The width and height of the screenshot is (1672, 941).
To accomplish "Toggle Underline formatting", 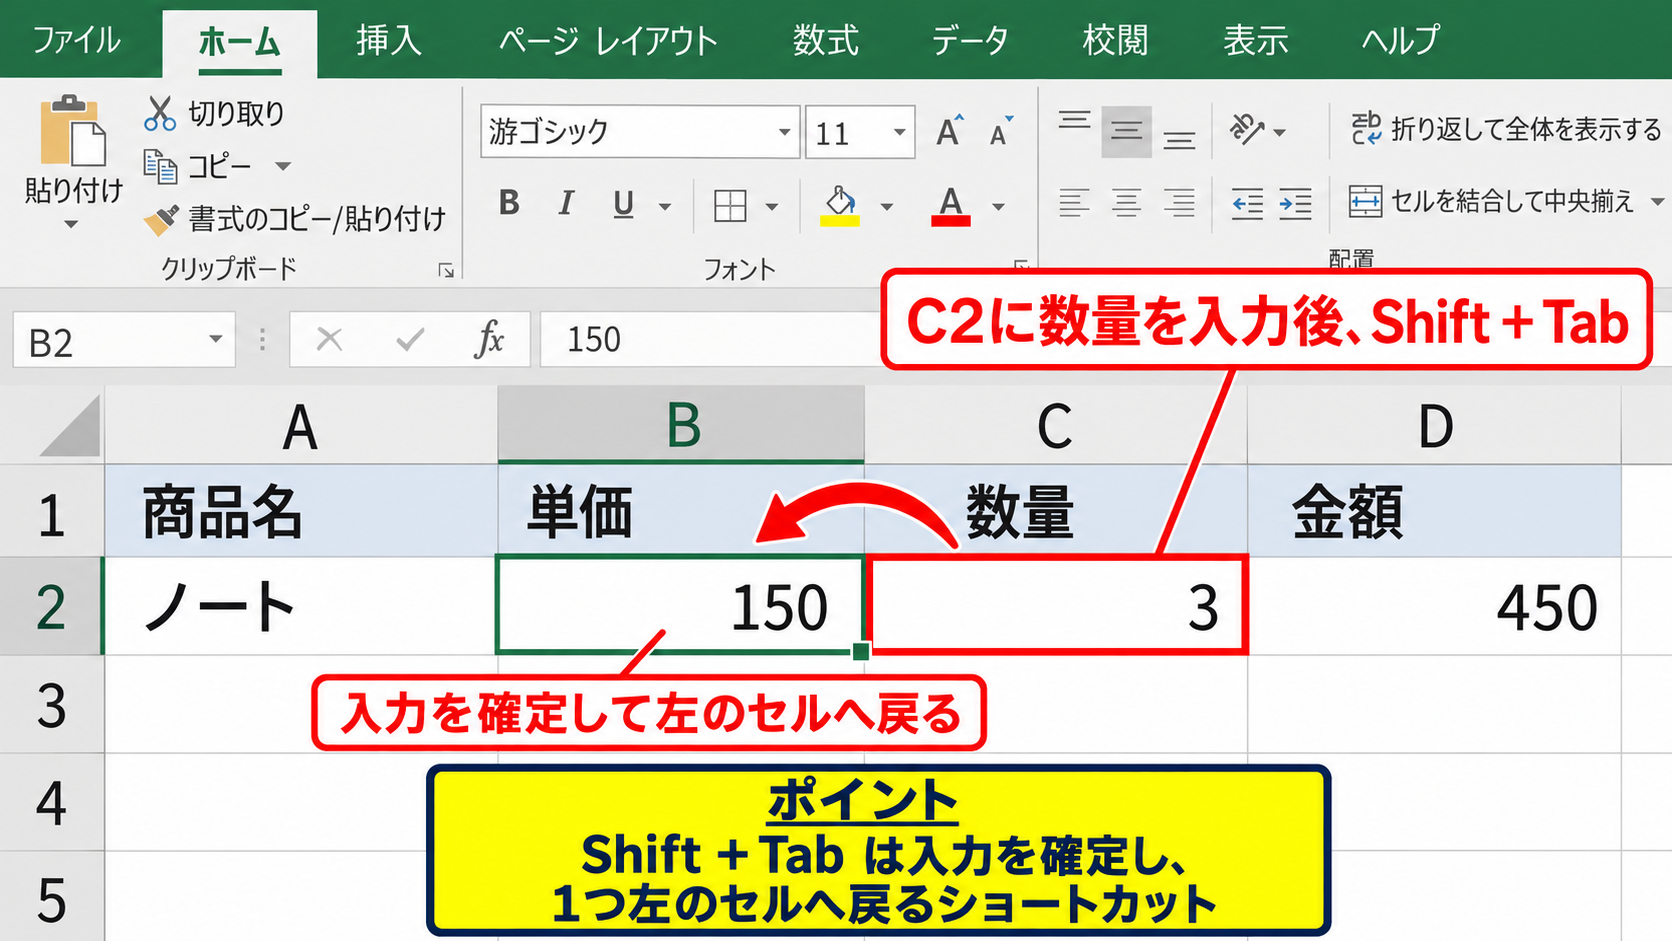I will tap(623, 205).
